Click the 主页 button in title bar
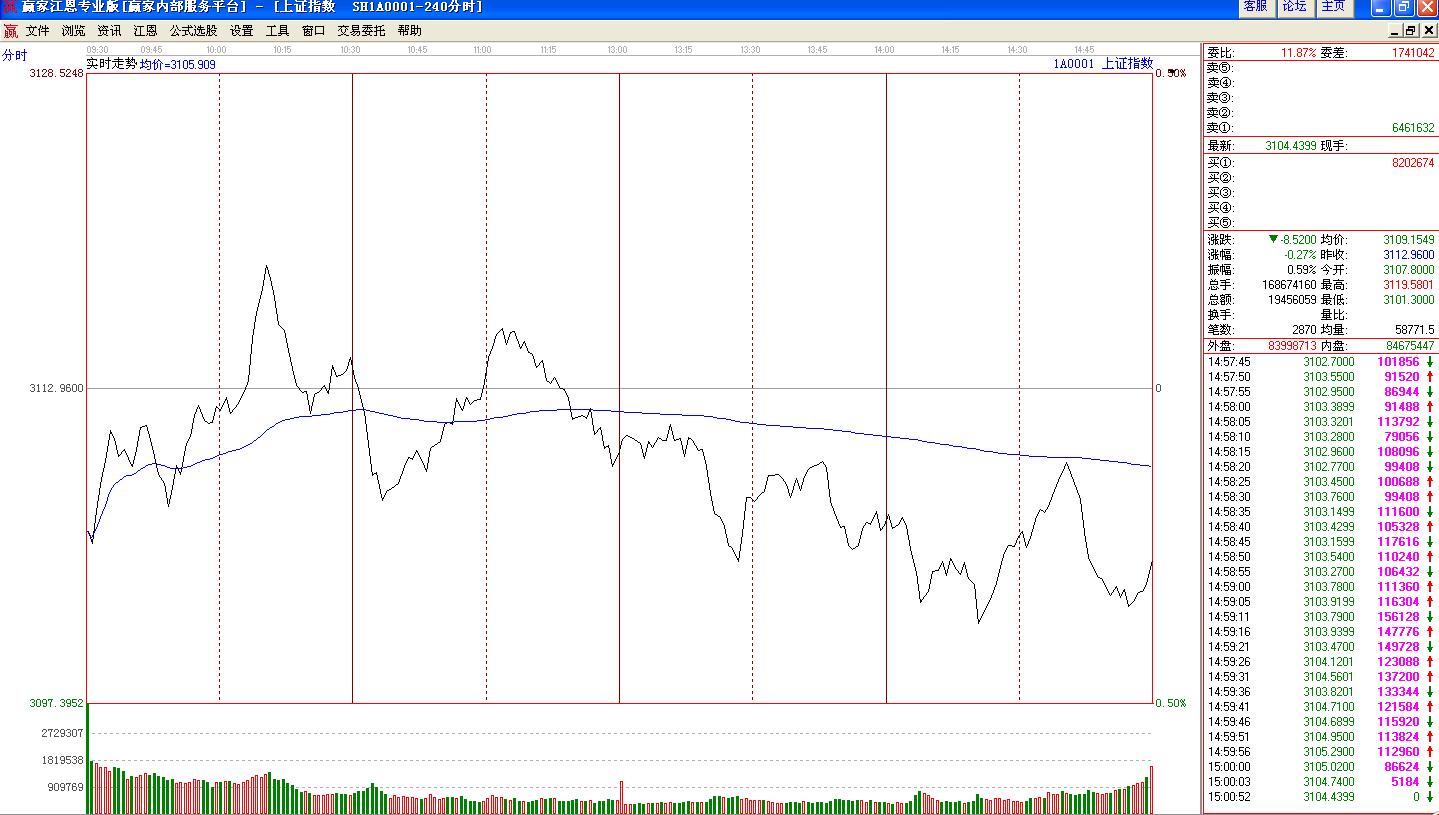 point(1333,7)
